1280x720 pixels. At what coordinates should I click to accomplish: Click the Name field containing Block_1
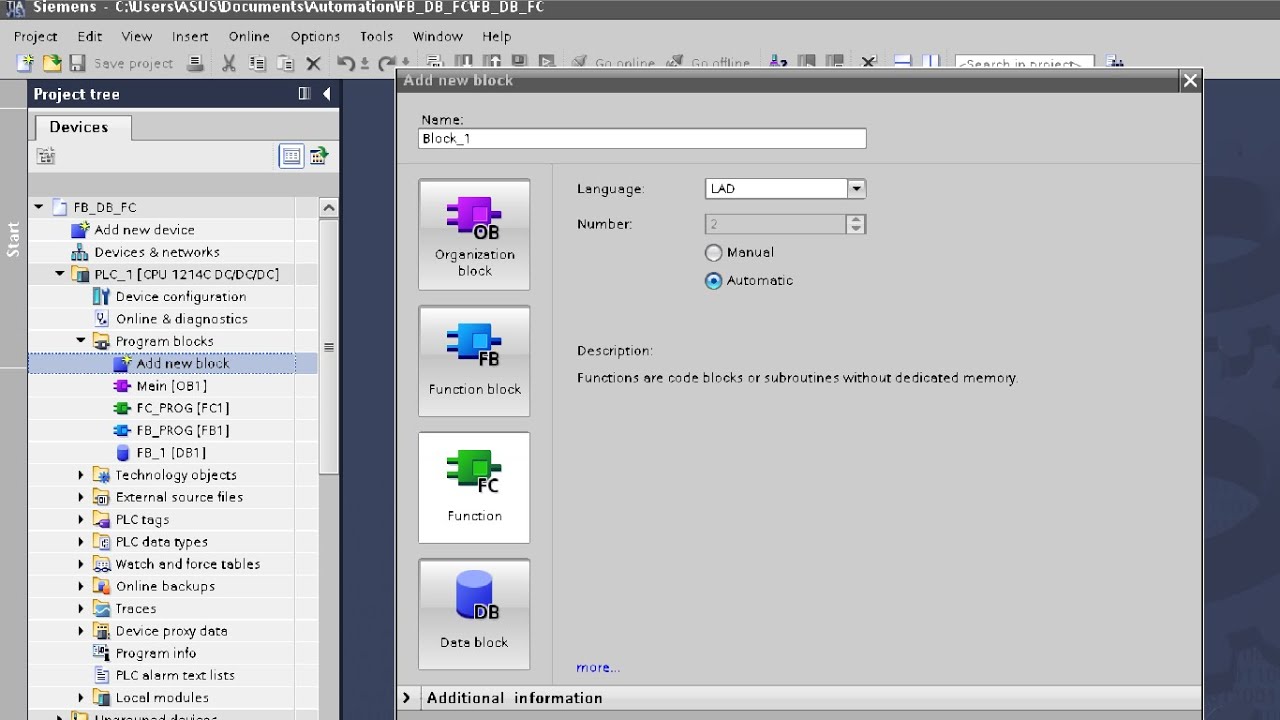click(642, 139)
